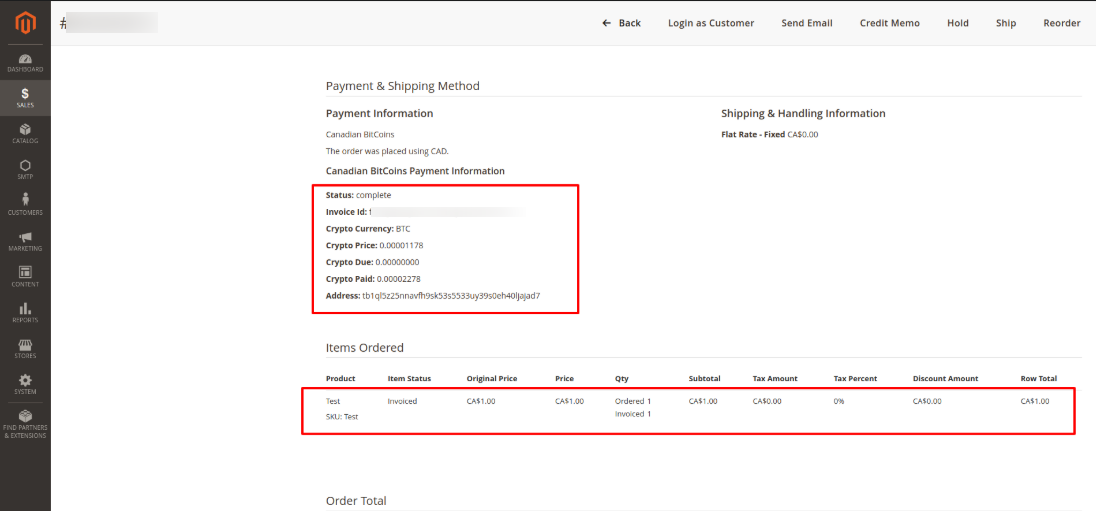Open the Catalog box icon
Viewport: 1096px width, 511px height.
tap(25, 133)
